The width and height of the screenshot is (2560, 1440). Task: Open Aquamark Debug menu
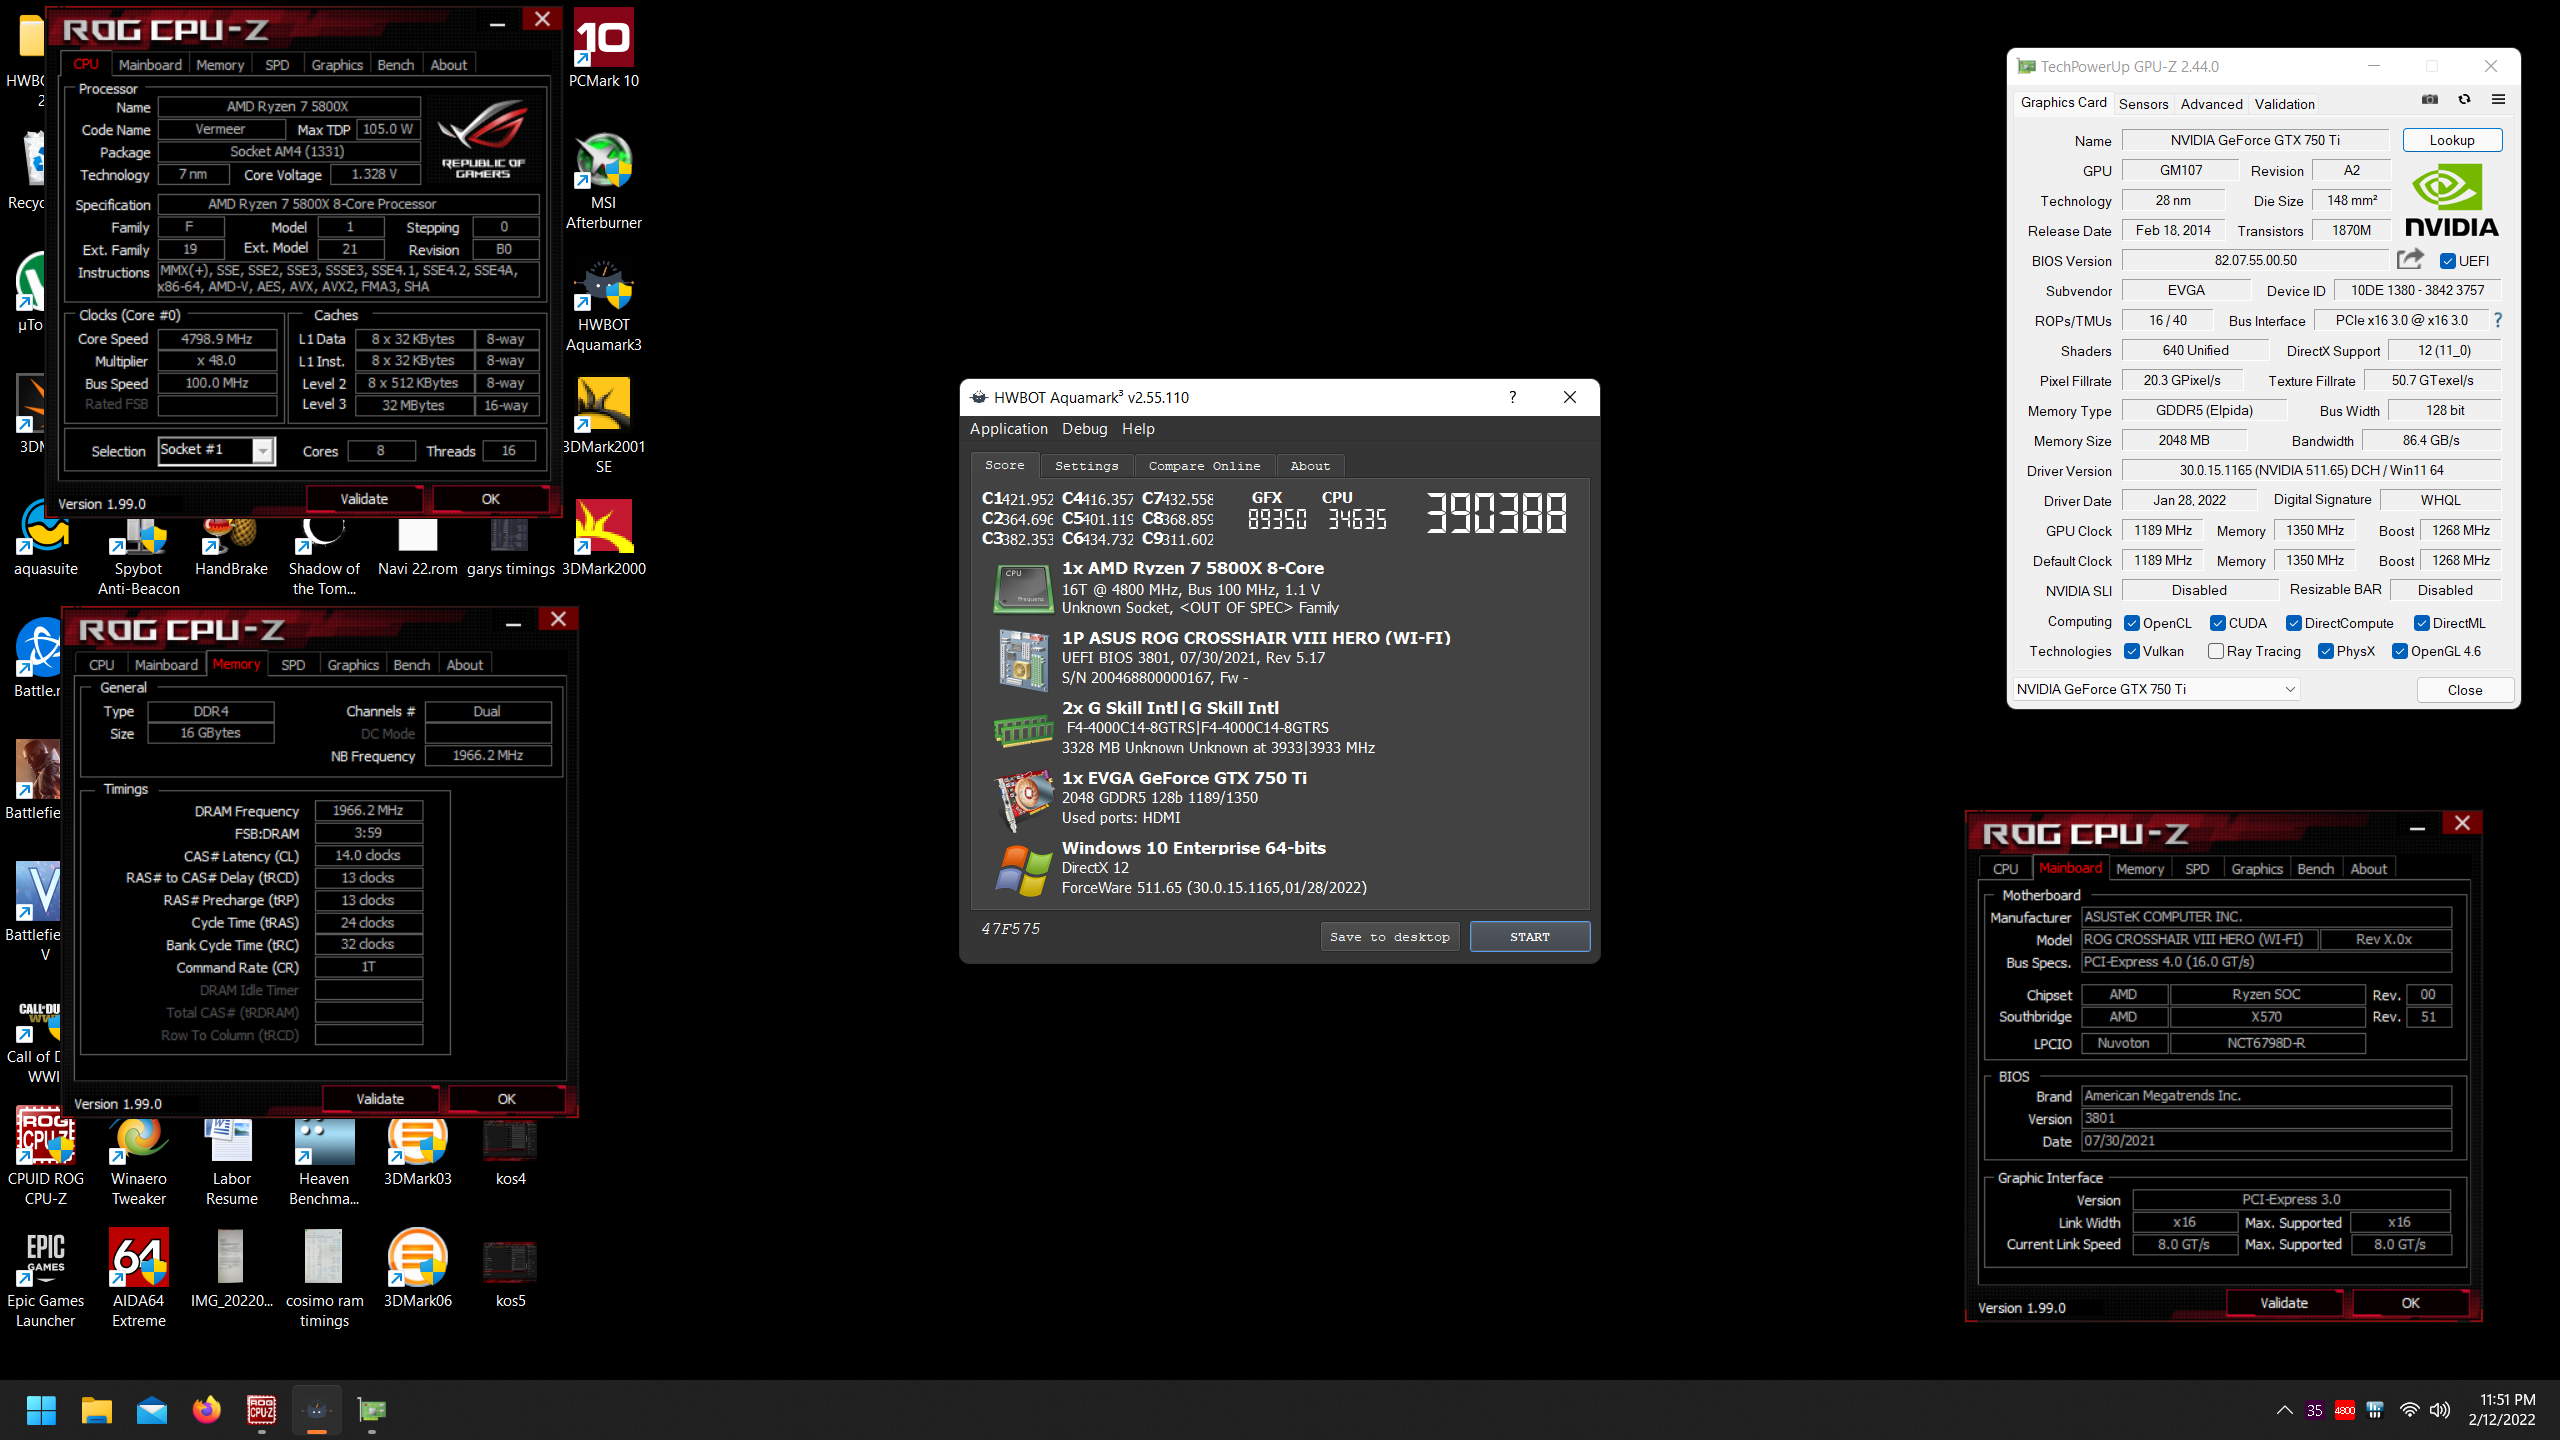click(1084, 428)
